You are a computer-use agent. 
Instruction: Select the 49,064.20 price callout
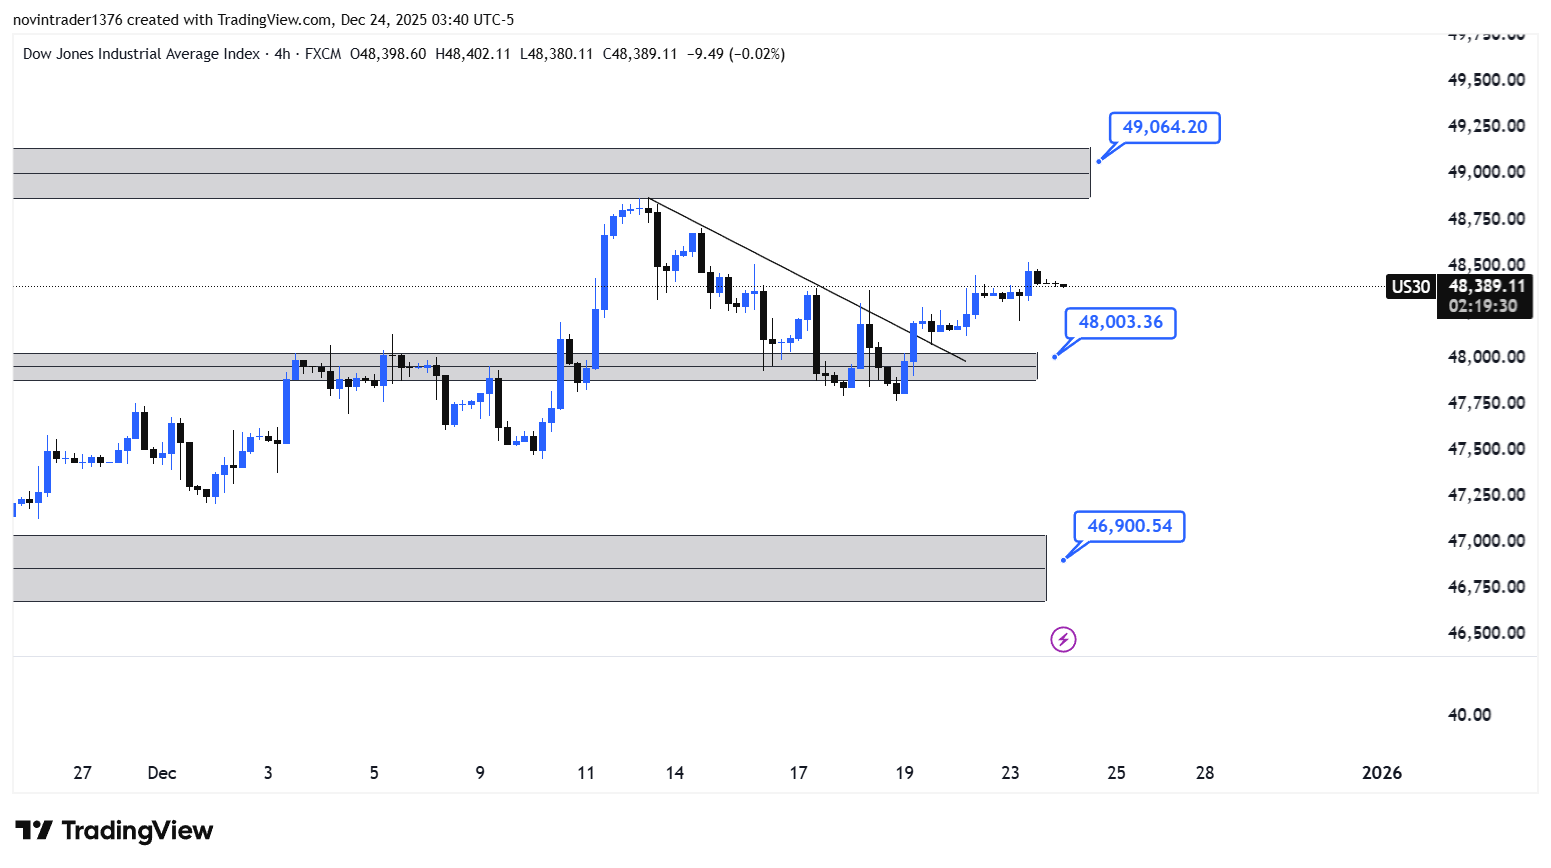click(x=1164, y=128)
